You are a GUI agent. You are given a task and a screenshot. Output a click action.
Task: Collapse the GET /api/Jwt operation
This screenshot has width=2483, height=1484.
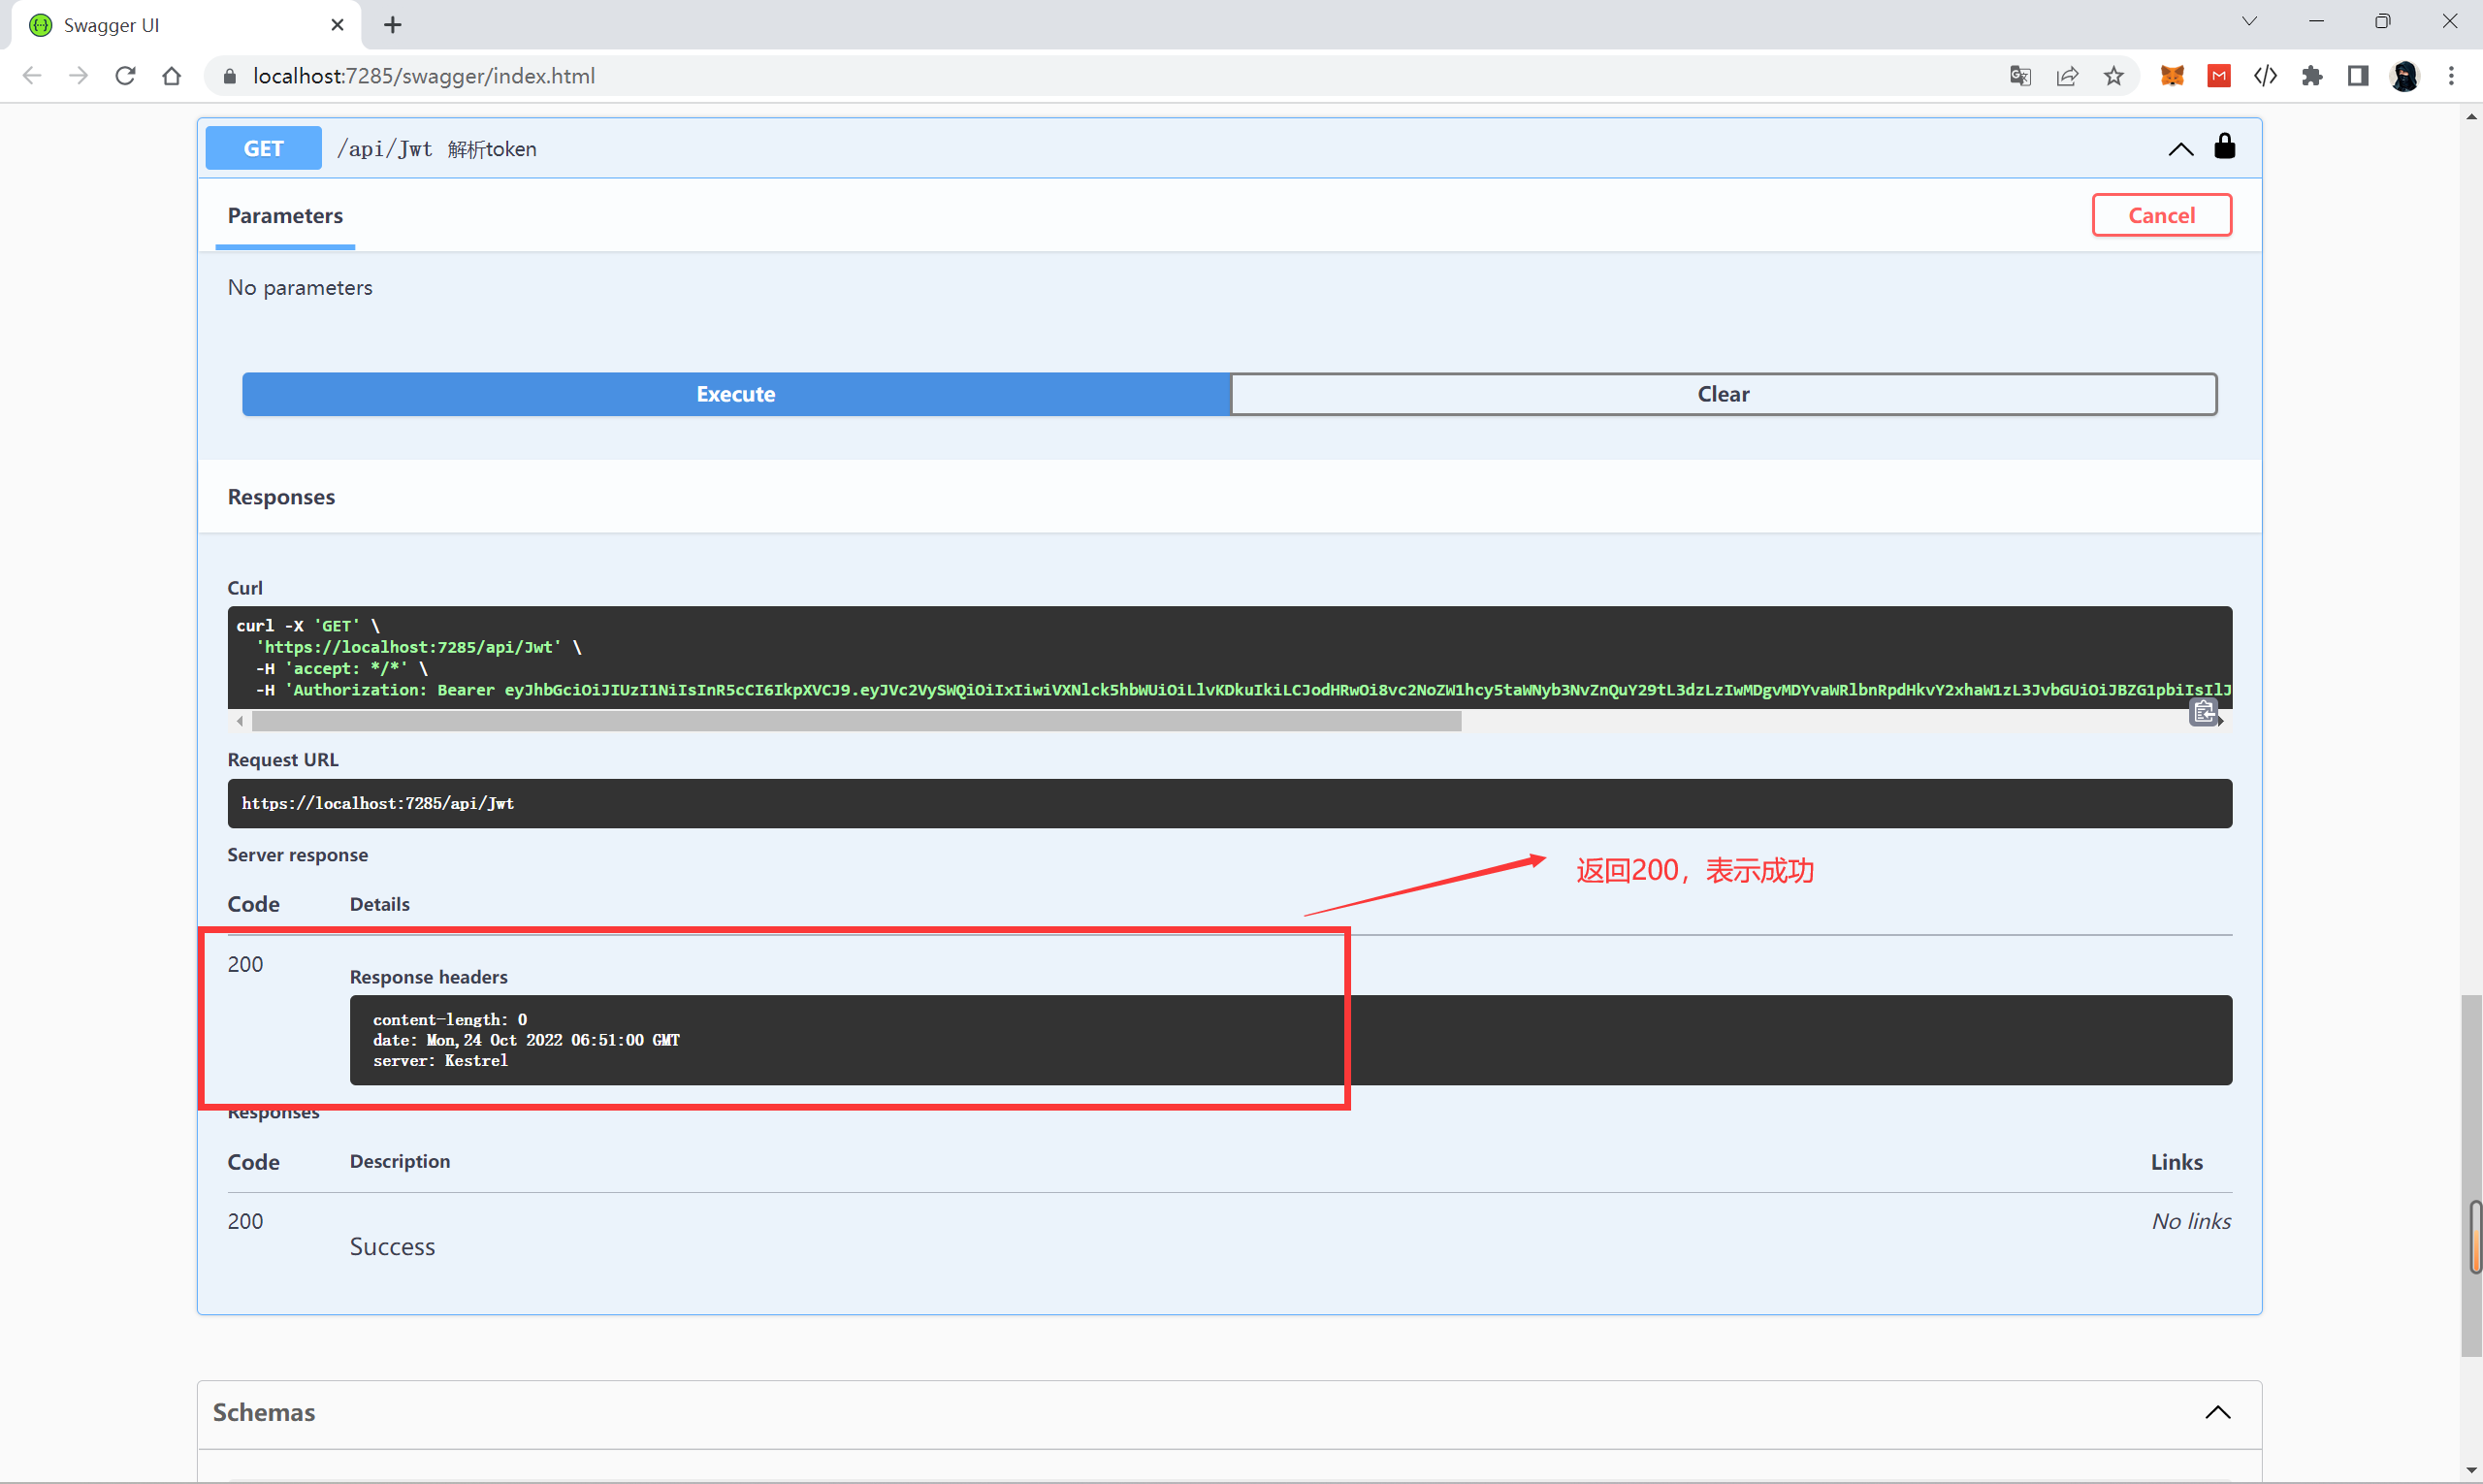2180,149
